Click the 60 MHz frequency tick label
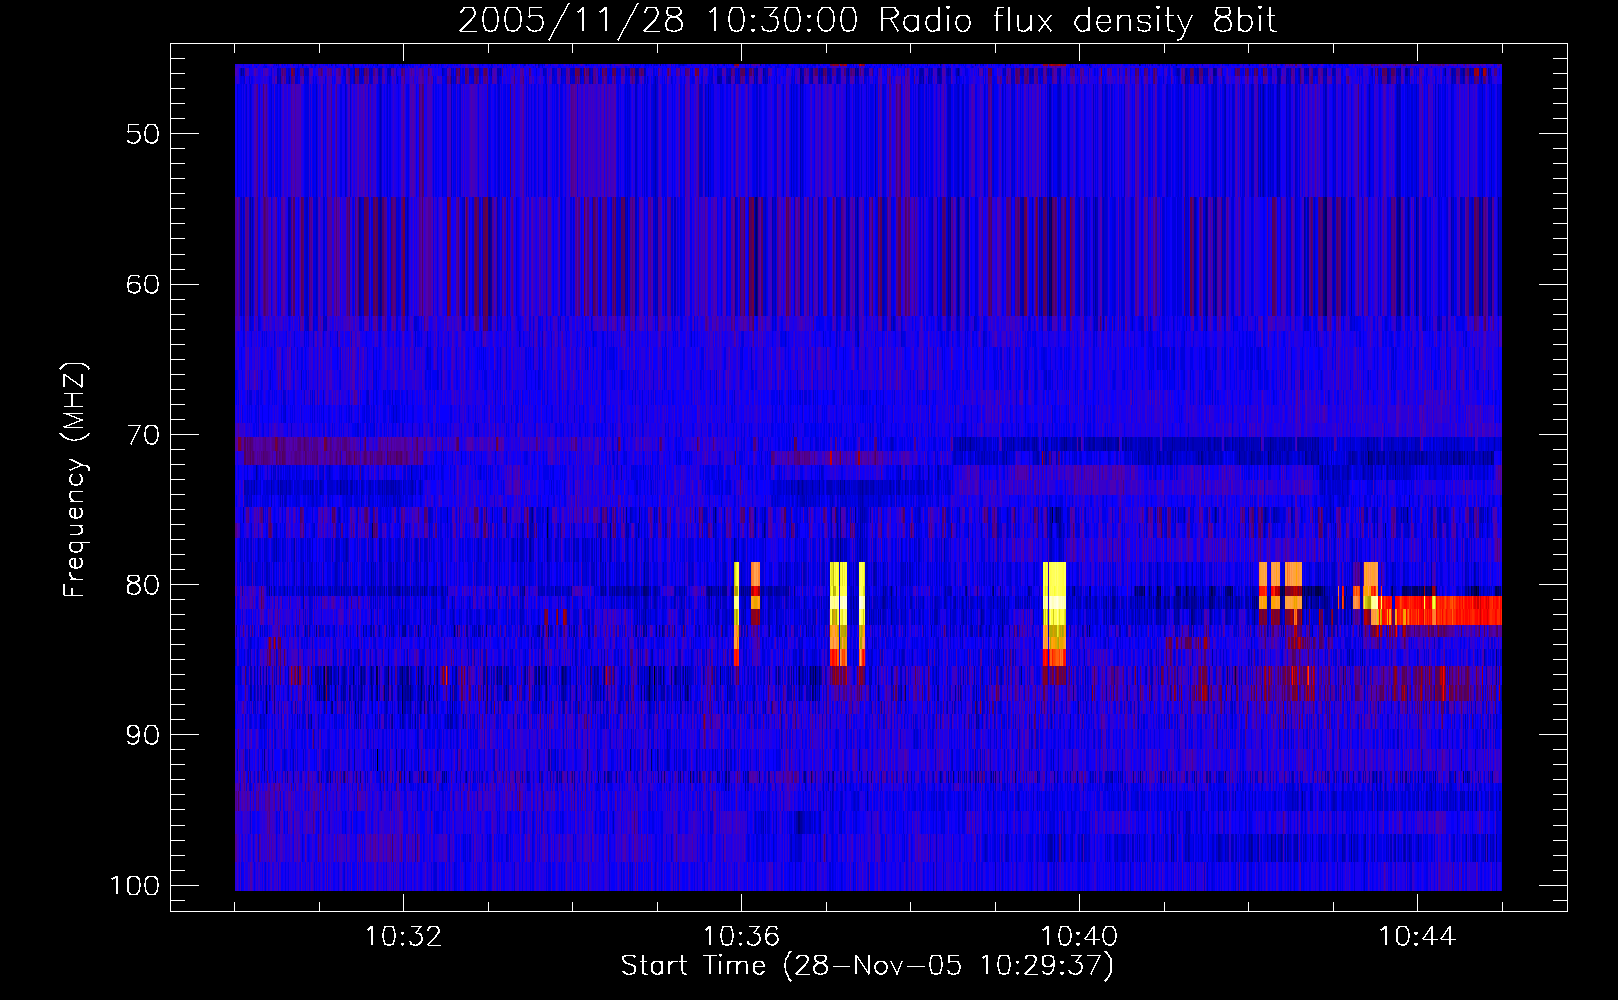Screen dimensions: 1618x1000 tap(143, 284)
